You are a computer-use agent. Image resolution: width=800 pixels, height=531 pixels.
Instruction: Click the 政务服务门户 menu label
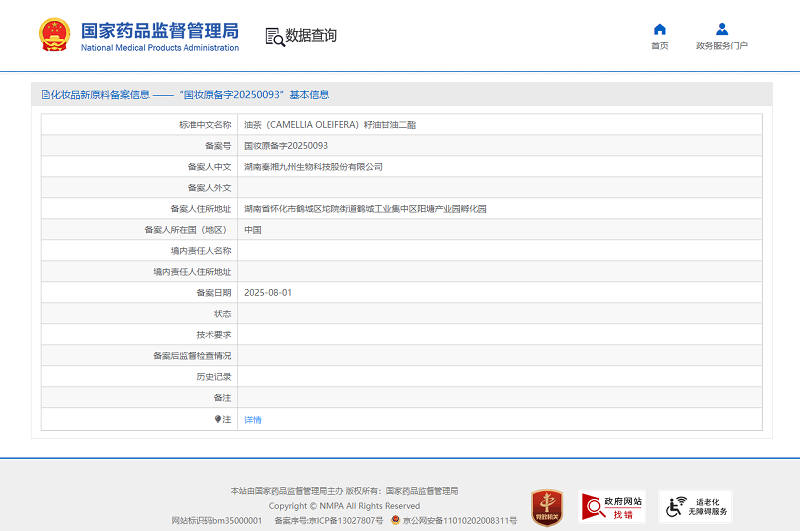tap(722, 46)
